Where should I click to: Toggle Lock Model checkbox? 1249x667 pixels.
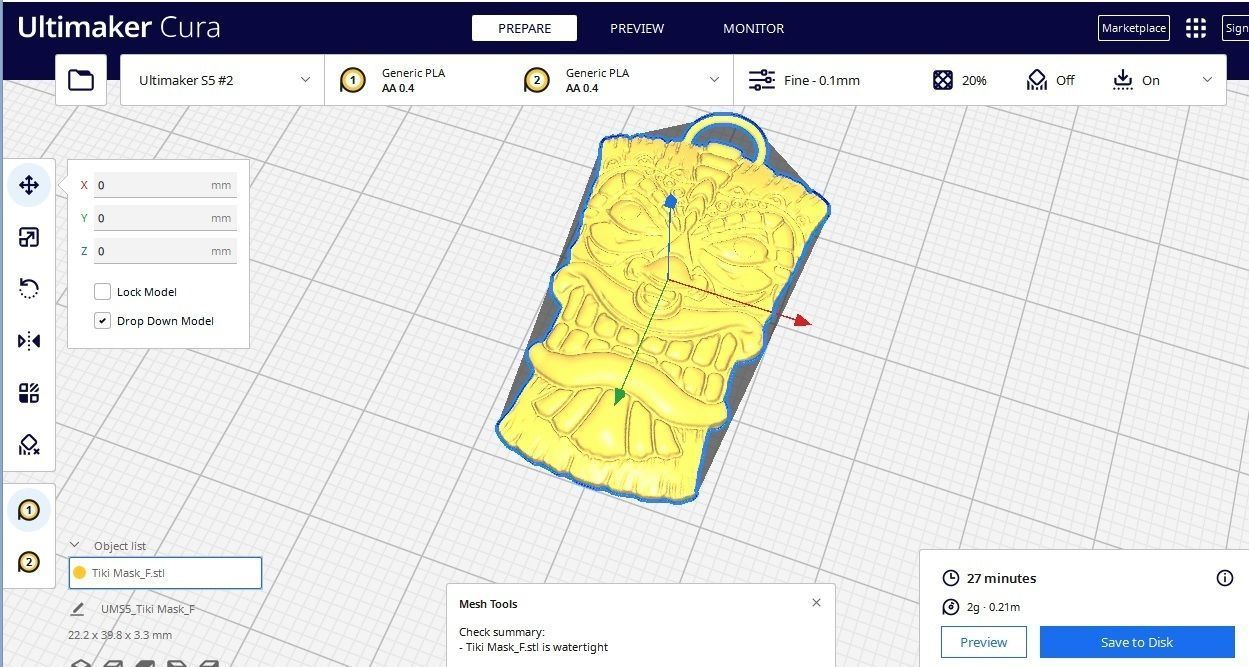[102, 292]
